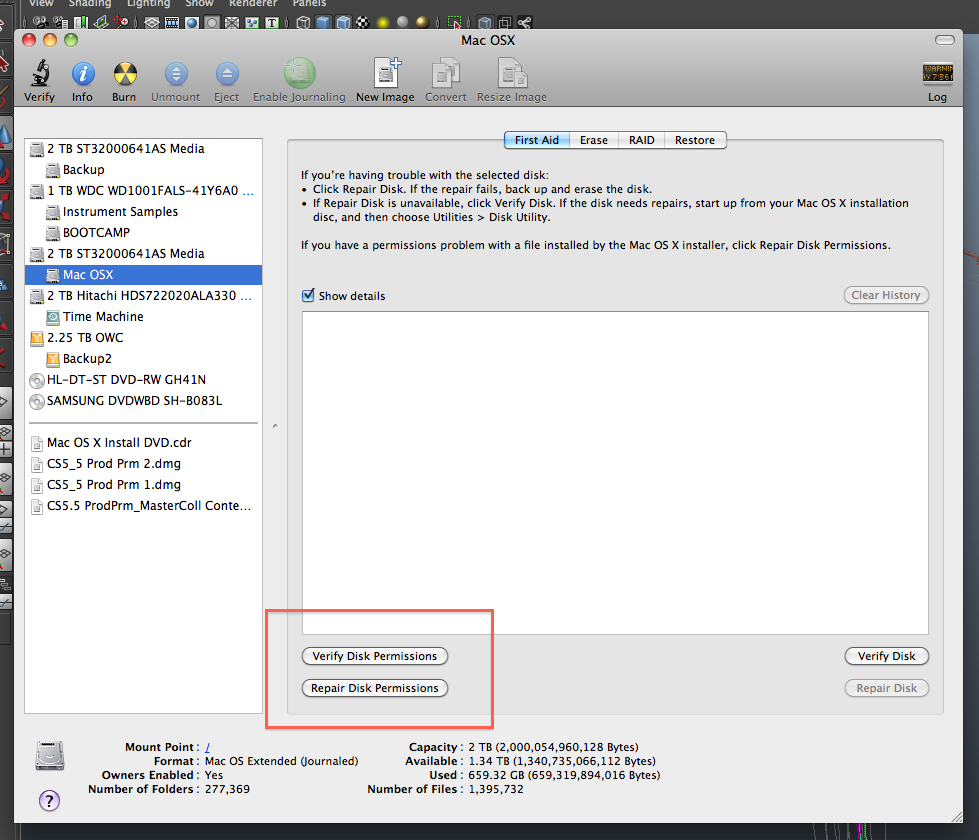Click Maya's isolate select icon with green dashed box
This screenshot has width=979, height=840.
455,22
